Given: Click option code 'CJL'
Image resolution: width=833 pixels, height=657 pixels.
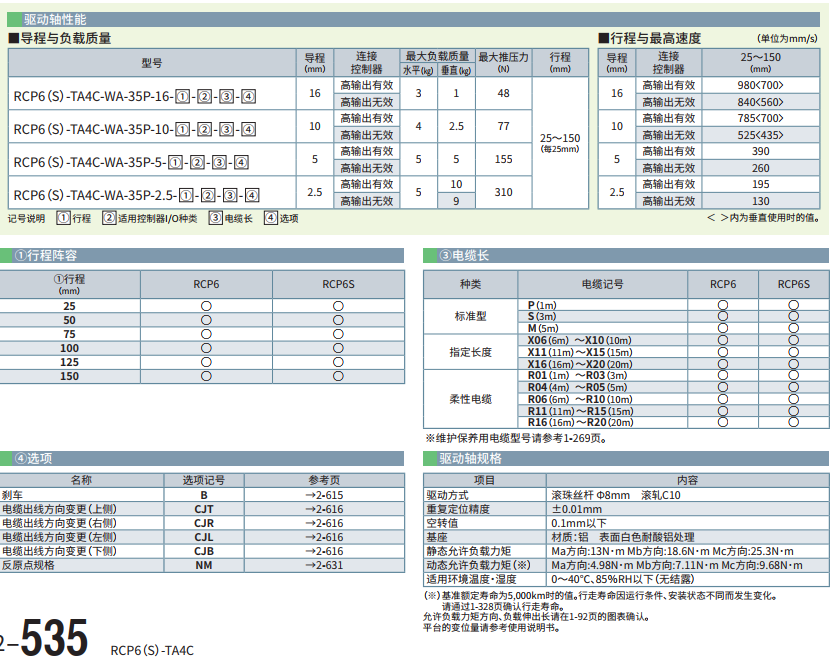Looking at the screenshot, I should pos(203,537).
